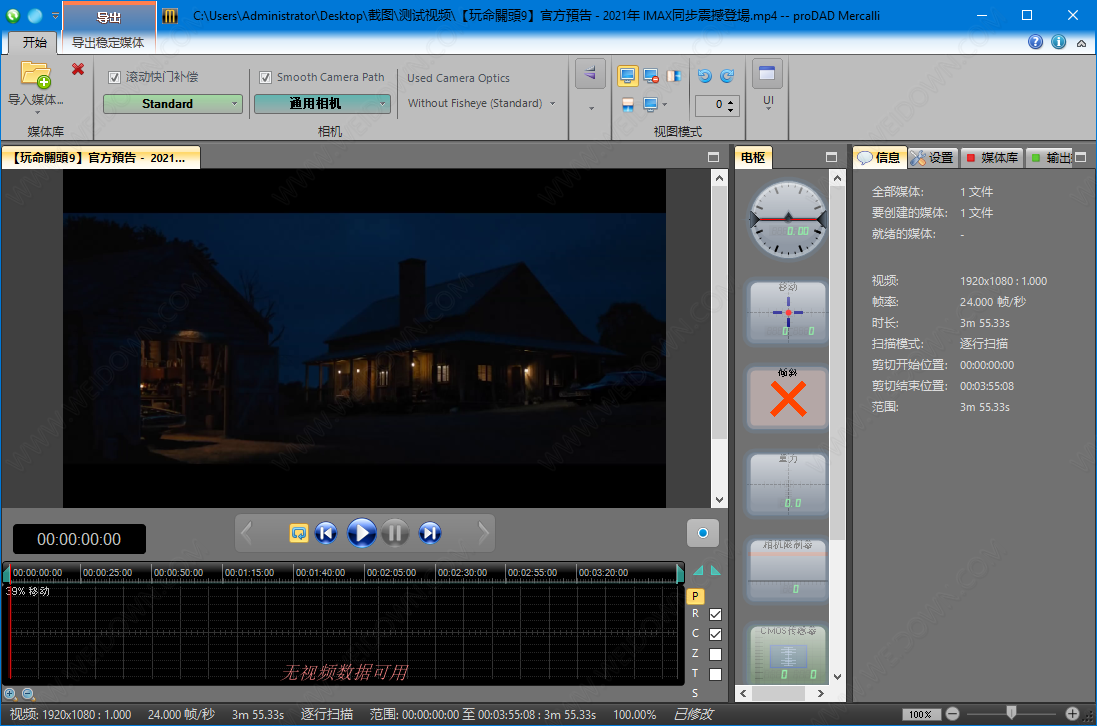Open the Without Fisheye (Standard) optics dropdown
The width and height of the screenshot is (1097, 726).
(x=481, y=104)
